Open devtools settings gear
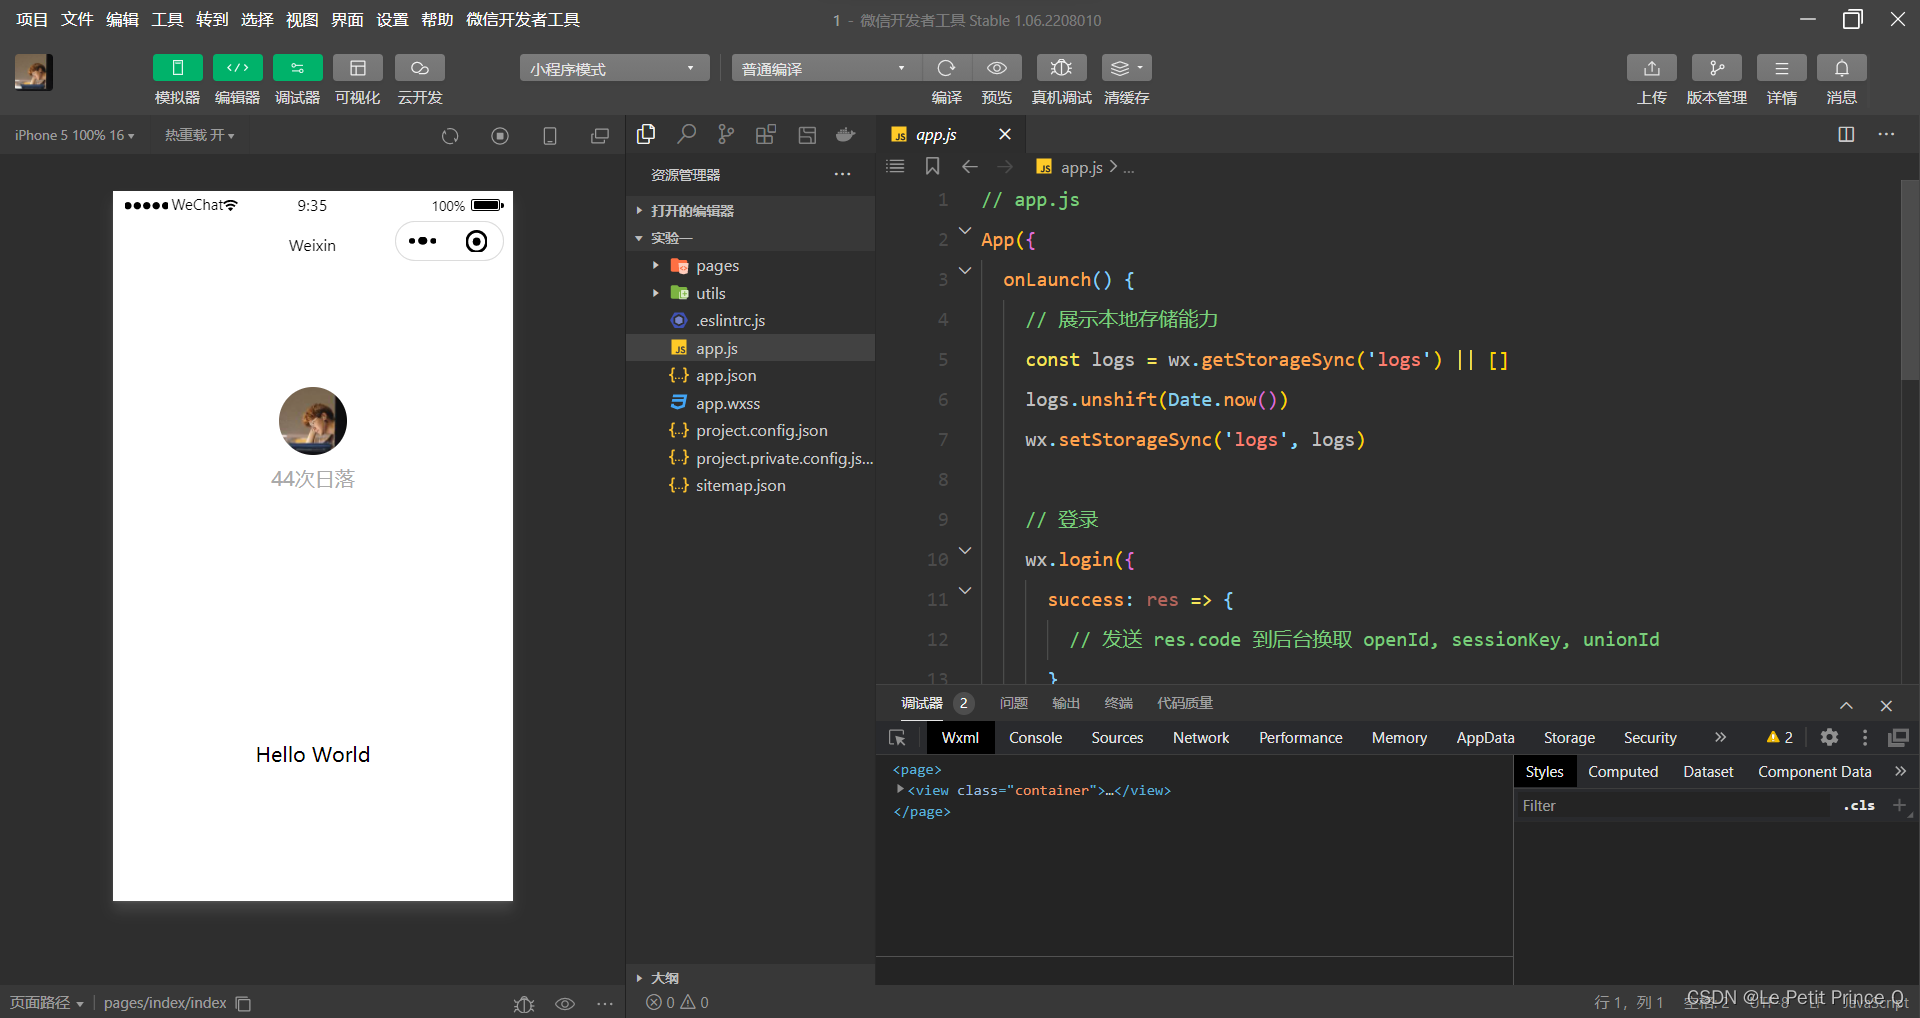 [x=1829, y=737]
